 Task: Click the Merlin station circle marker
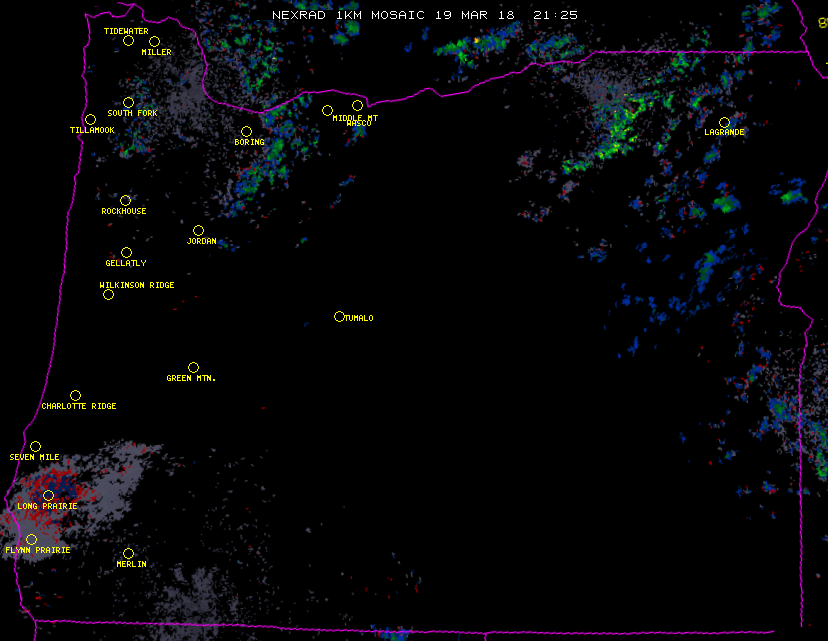click(128, 553)
